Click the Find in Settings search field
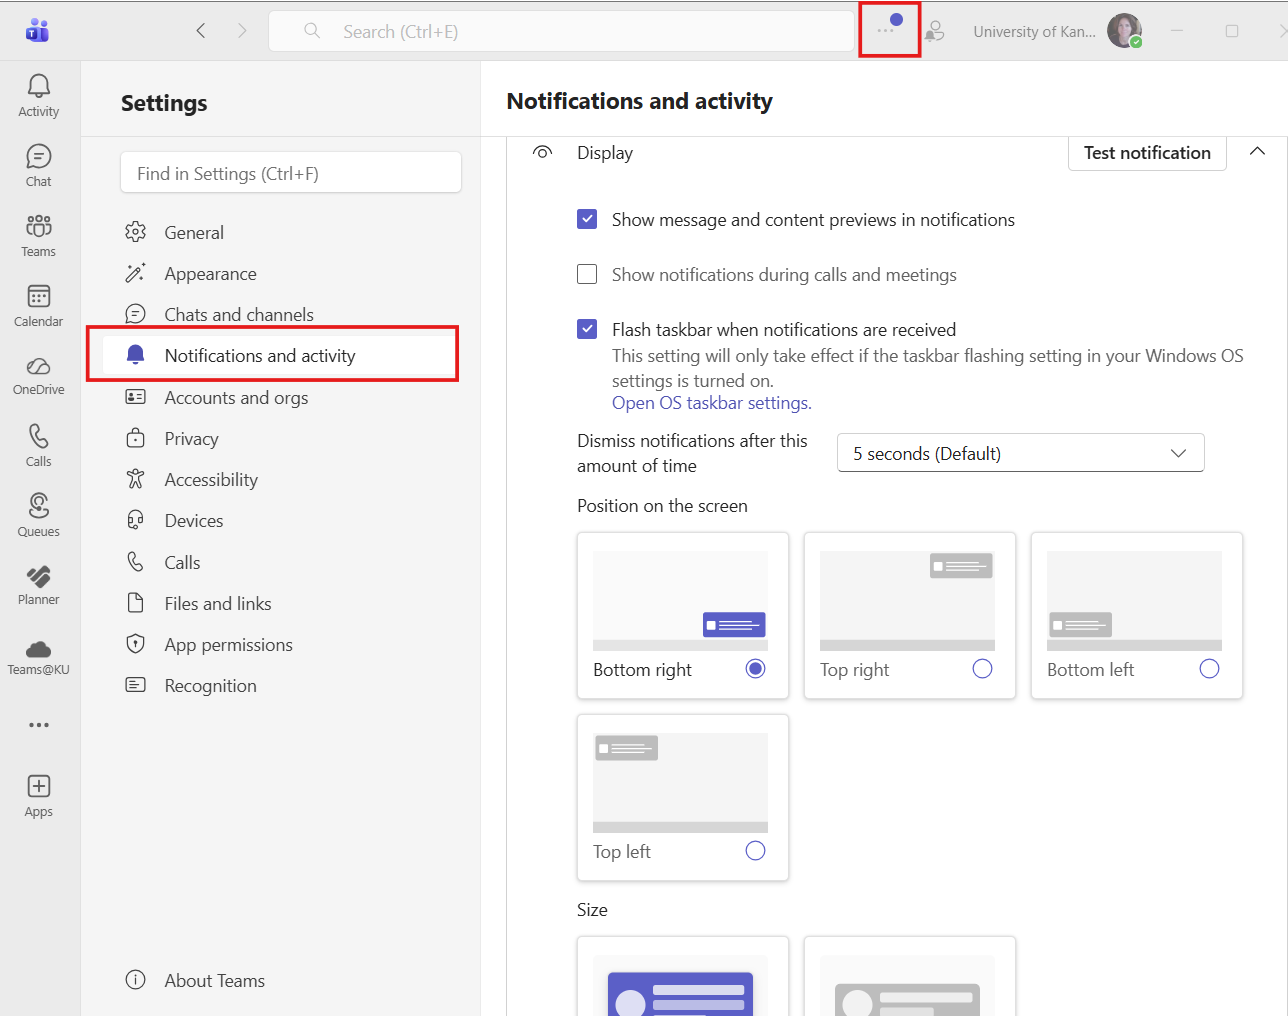1288x1016 pixels. click(291, 174)
